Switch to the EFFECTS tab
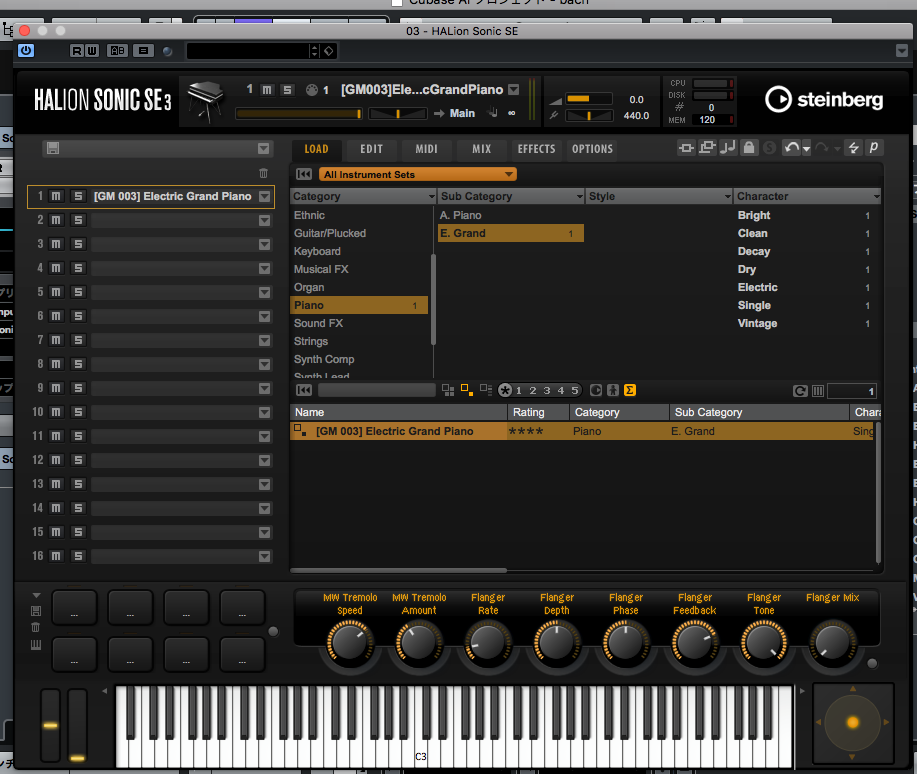Viewport: 917px width, 774px height. click(536, 149)
